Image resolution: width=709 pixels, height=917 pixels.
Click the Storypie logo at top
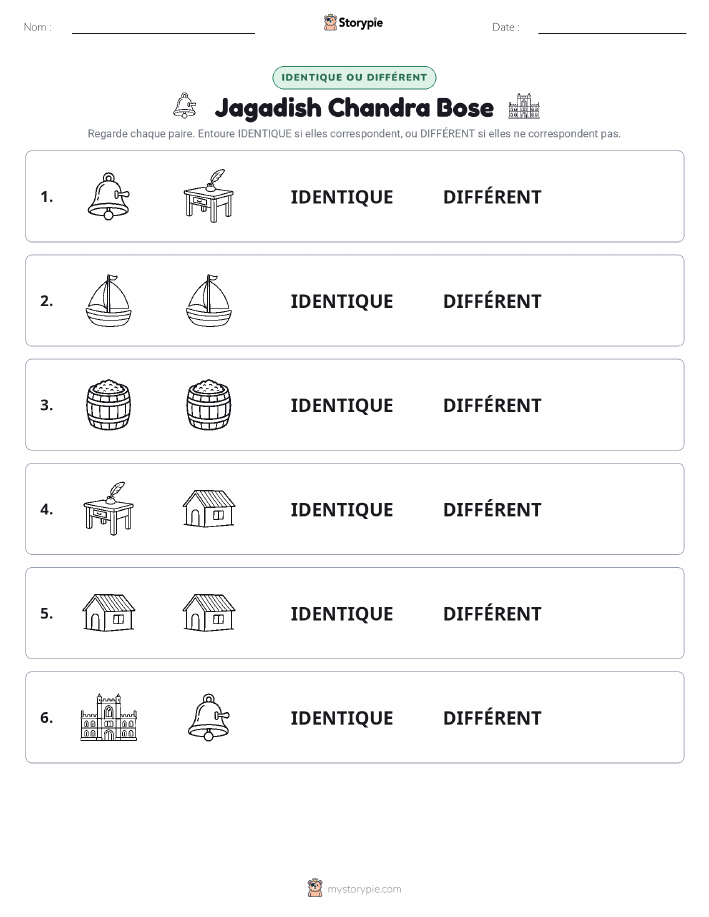point(353,23)
